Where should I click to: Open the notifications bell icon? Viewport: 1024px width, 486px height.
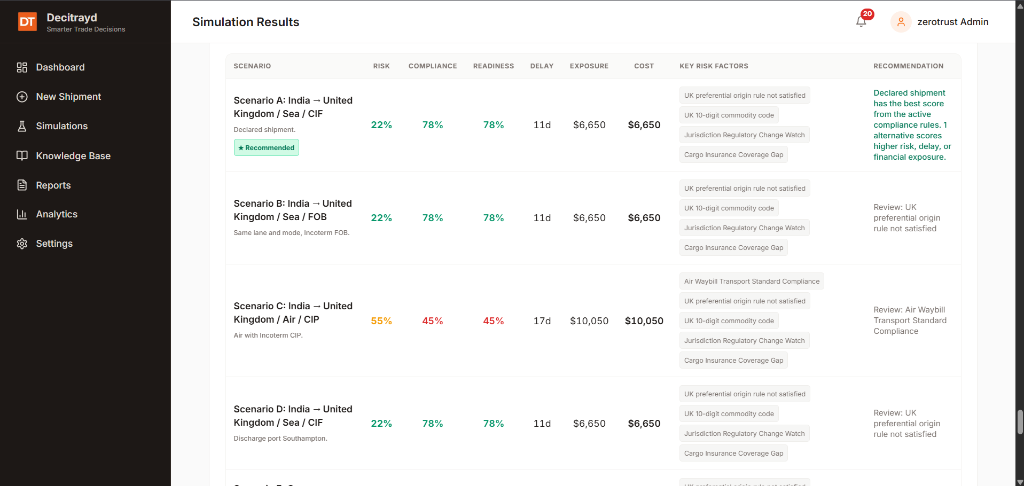point(861,22)
